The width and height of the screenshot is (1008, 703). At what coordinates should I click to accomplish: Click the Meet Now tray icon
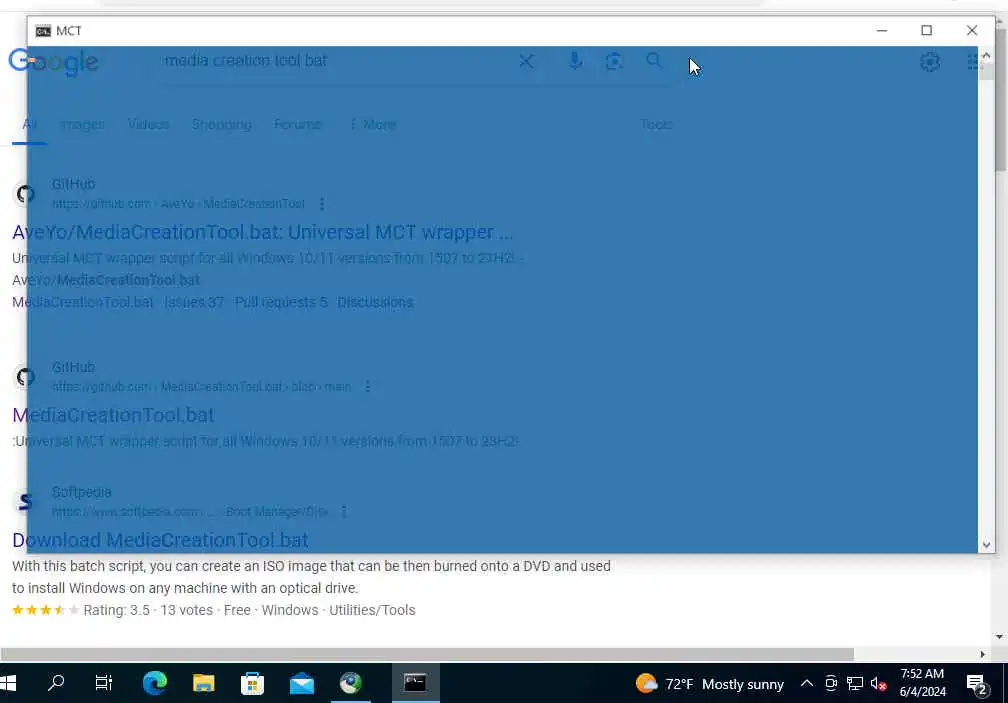[x=831, y=683]
